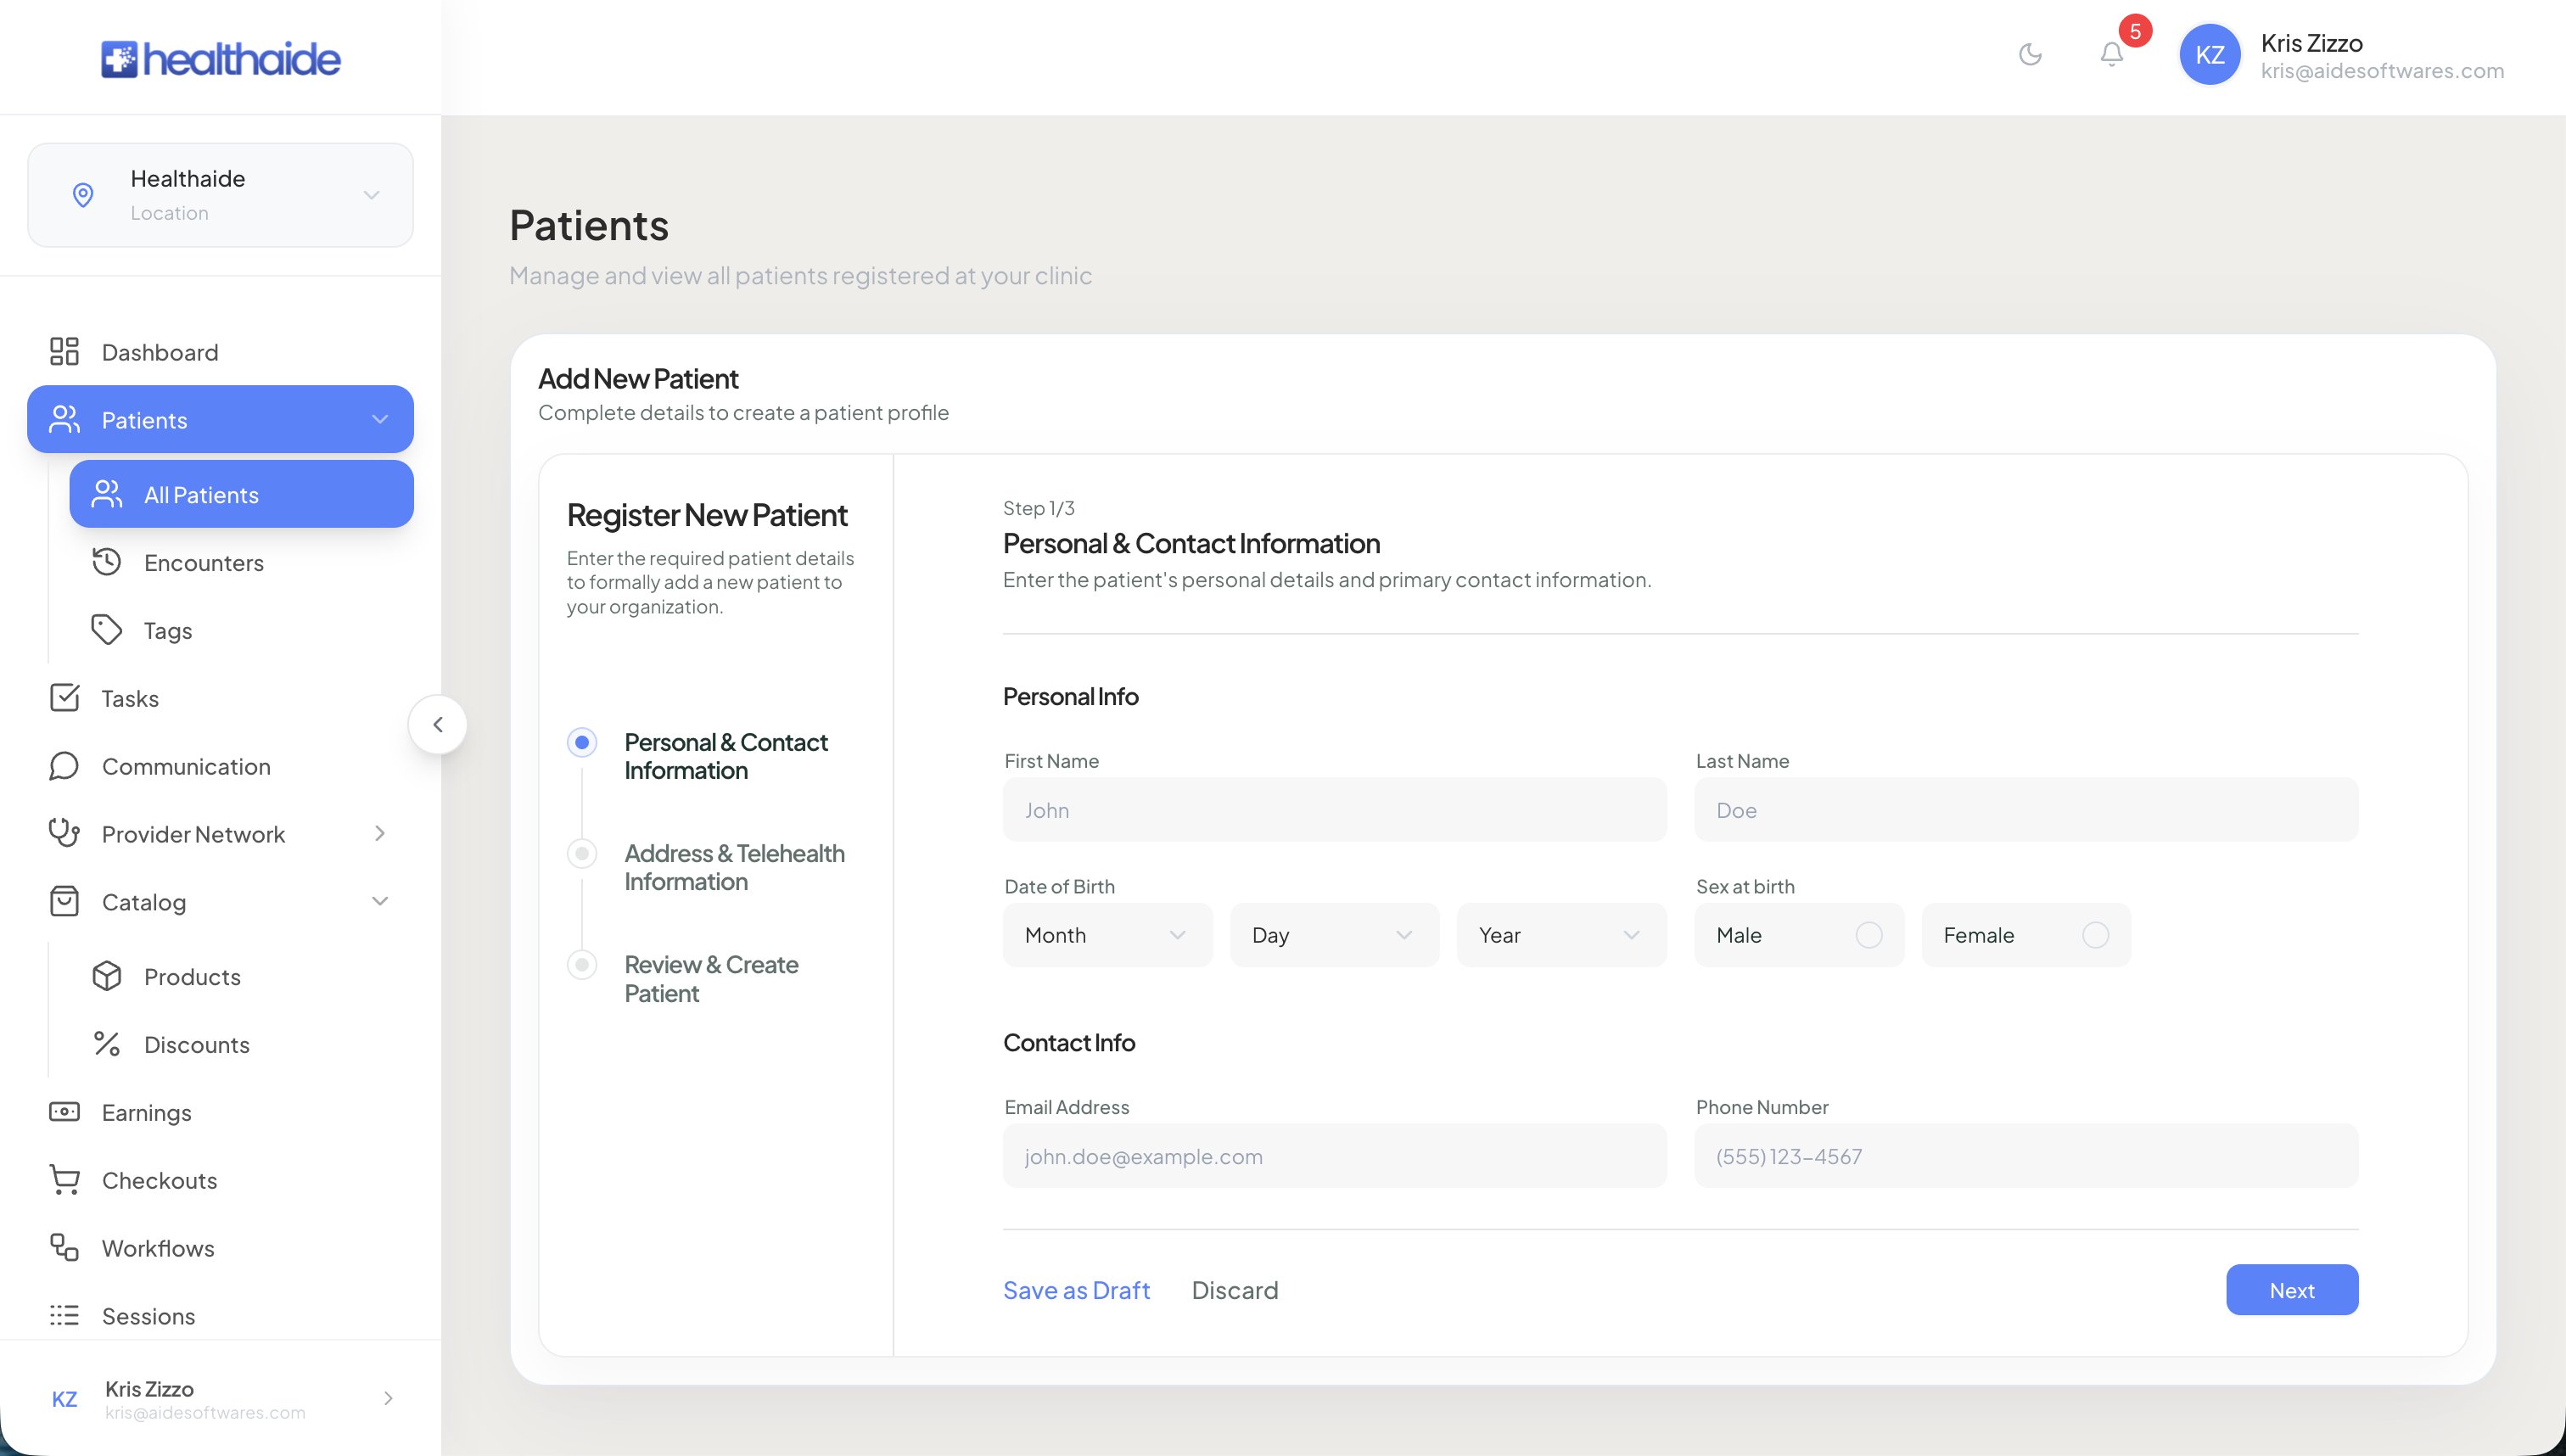The width and height of the screenshot is (2566, 1456).
Task: Collapse the Patients menu chevron
Action: (380, 419)
